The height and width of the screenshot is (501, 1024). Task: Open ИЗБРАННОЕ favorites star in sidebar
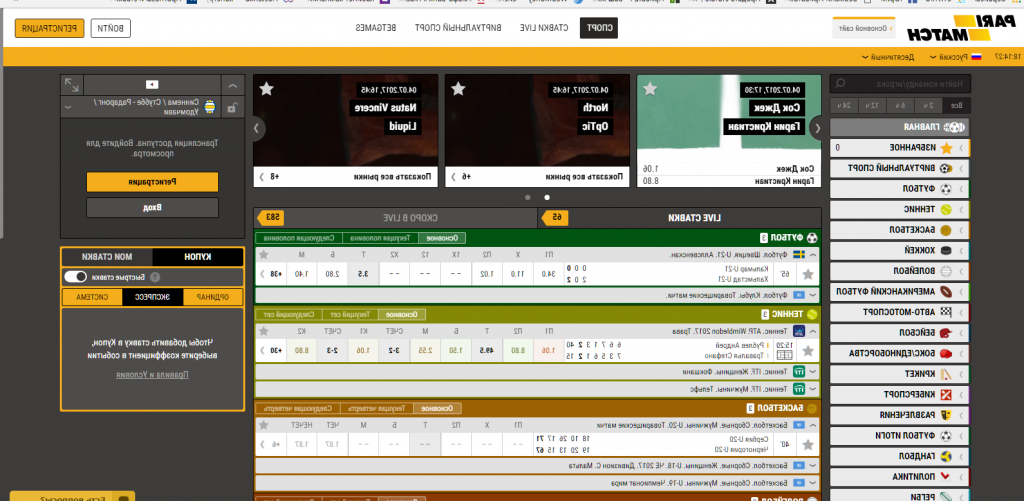pos(900,148)
